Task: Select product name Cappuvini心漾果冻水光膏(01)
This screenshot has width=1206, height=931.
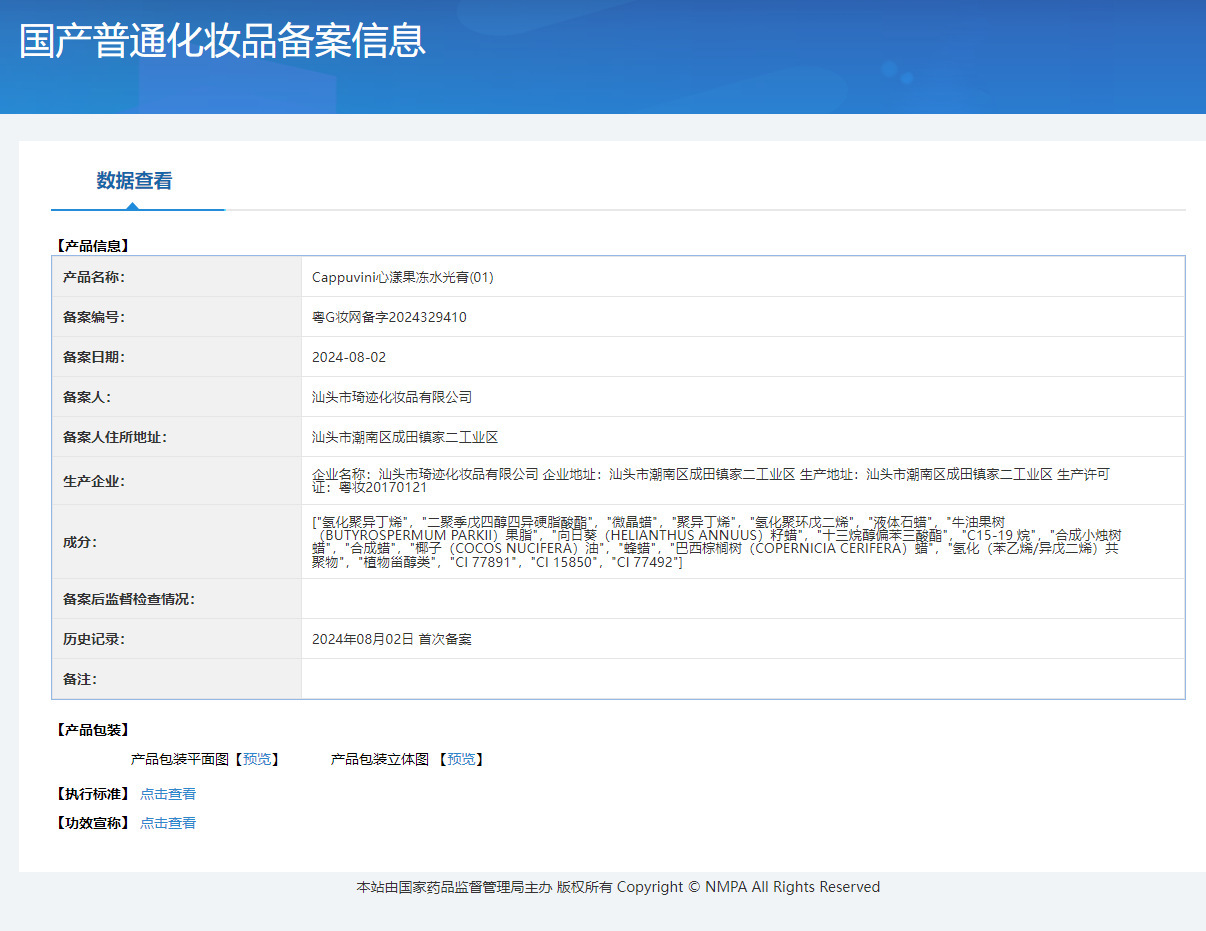Action: click(x=403, y=278)
